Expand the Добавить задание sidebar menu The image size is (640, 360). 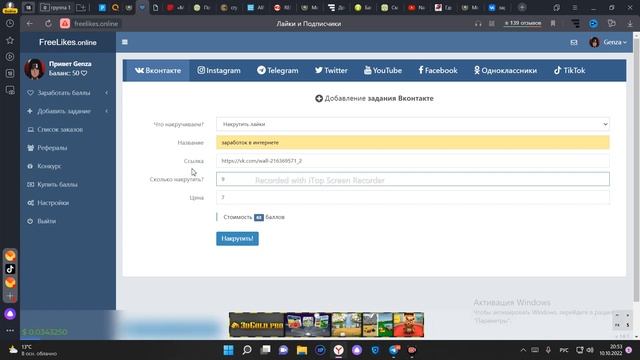tap(68, 111)
